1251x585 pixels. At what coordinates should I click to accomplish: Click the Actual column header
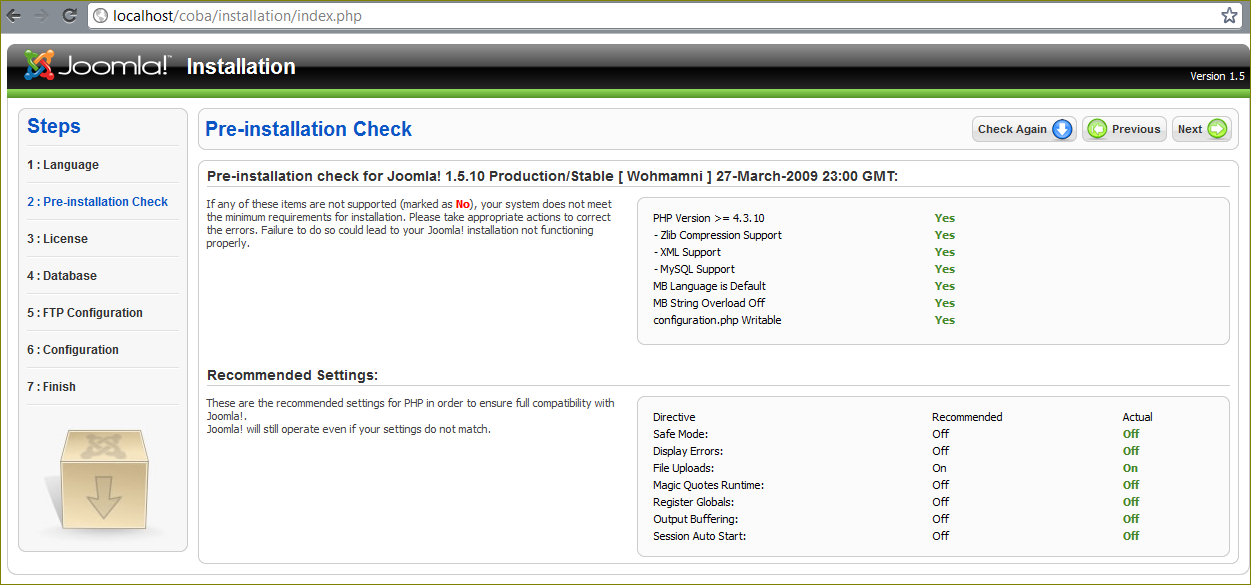click(x=1137, y=417)
